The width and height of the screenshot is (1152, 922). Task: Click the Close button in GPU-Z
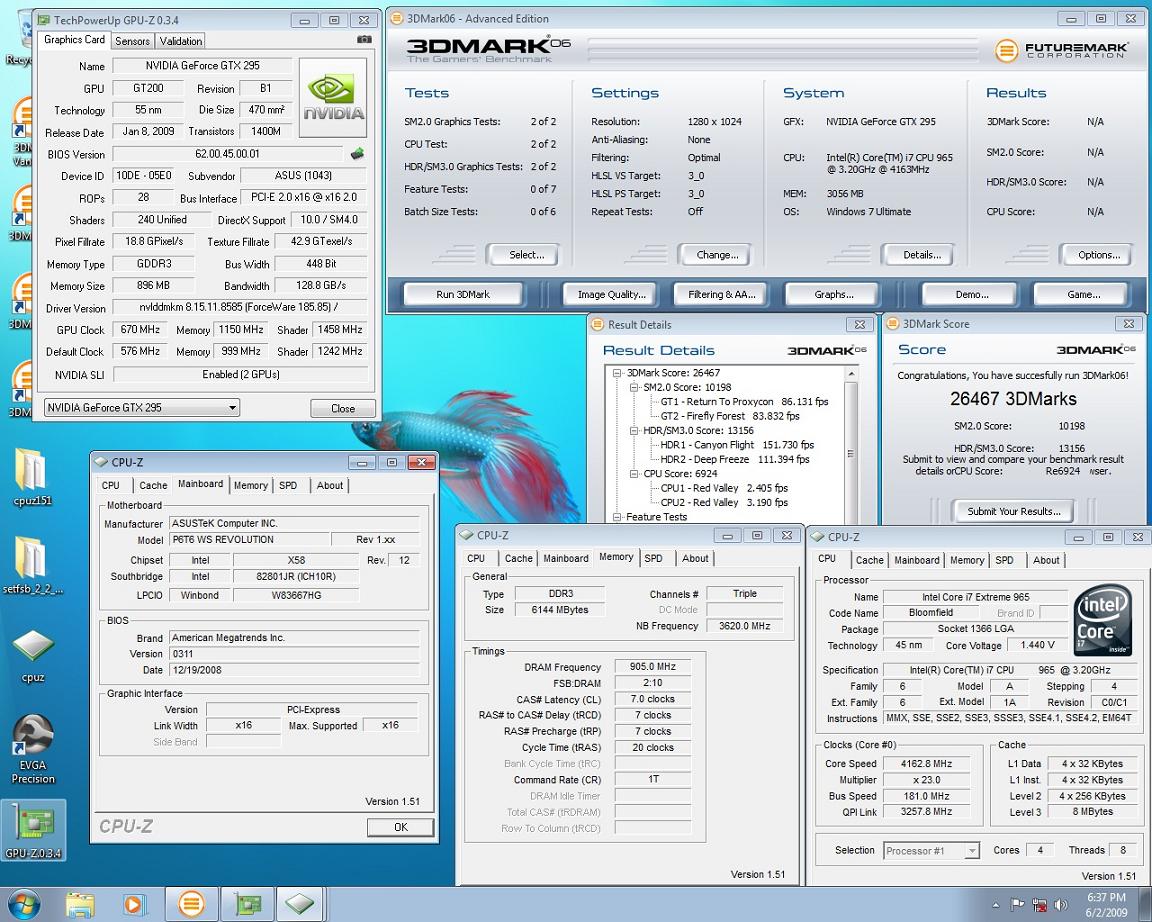pyautogui.click(x=342, y=408)
